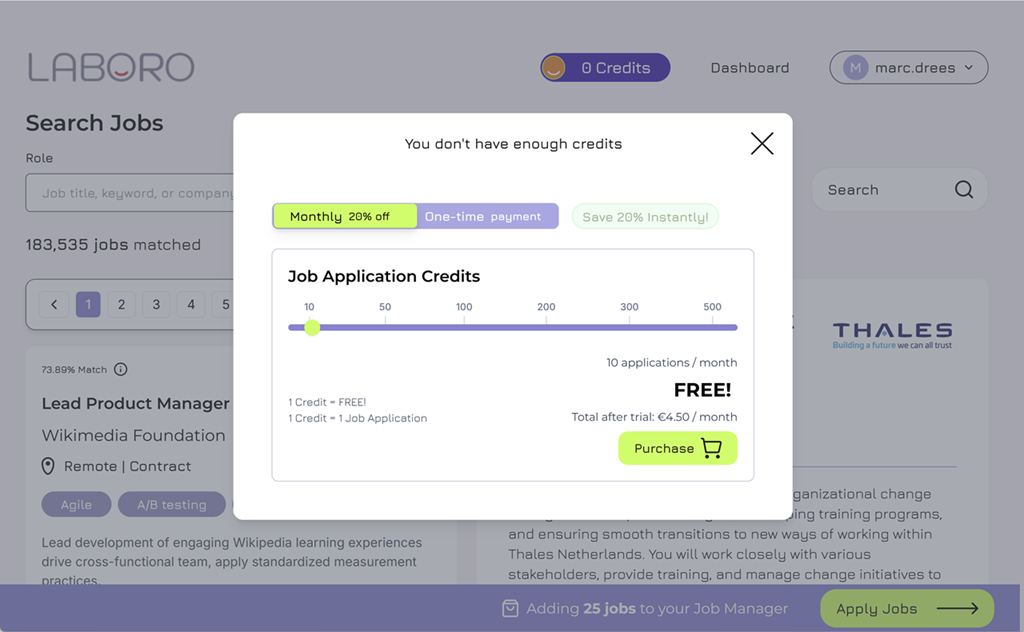Click the location pin icon
1024x632 pixels.
pyautogui.click(x=48, y=467)
